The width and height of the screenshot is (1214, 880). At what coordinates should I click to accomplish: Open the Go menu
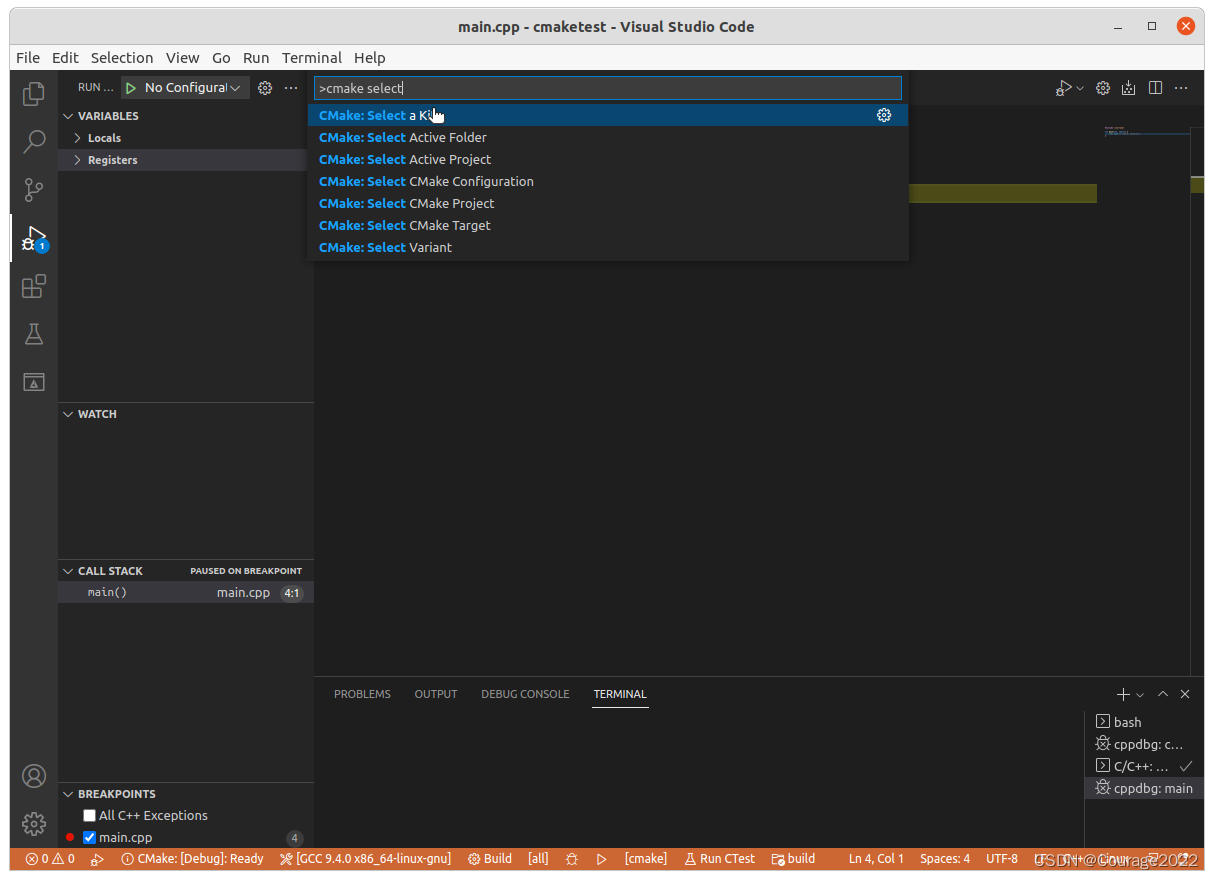coord(221,58)
